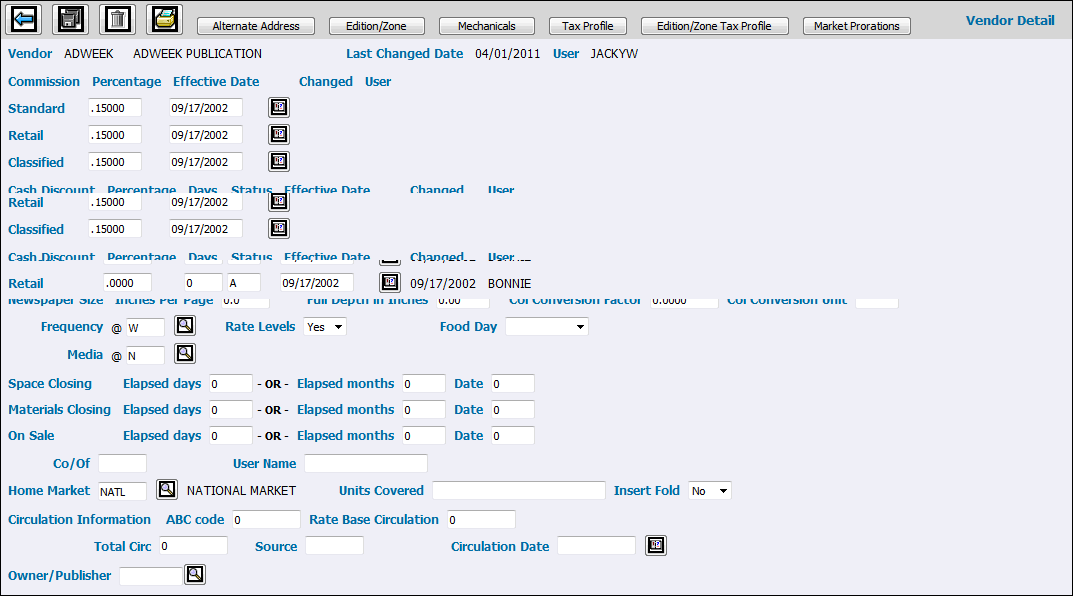The image size is (1073, 596).
Task: Expand the Insert Fold dropdown
Action: click(710, 491)
